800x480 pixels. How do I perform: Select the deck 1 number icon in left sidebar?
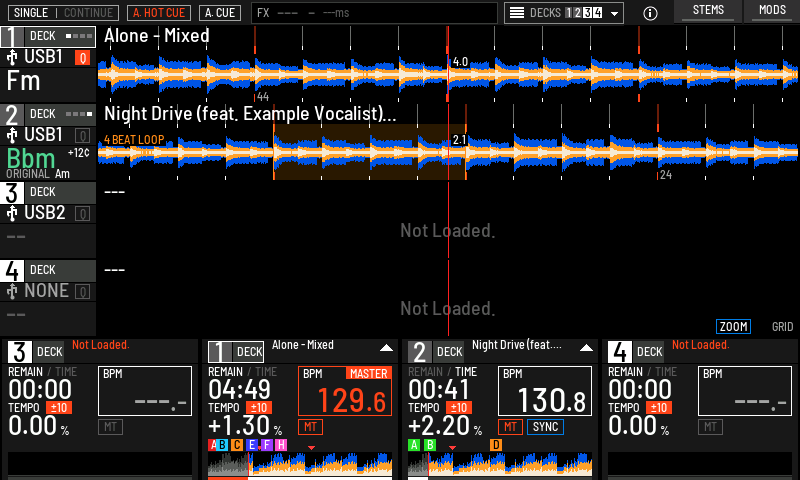[12, 37]
